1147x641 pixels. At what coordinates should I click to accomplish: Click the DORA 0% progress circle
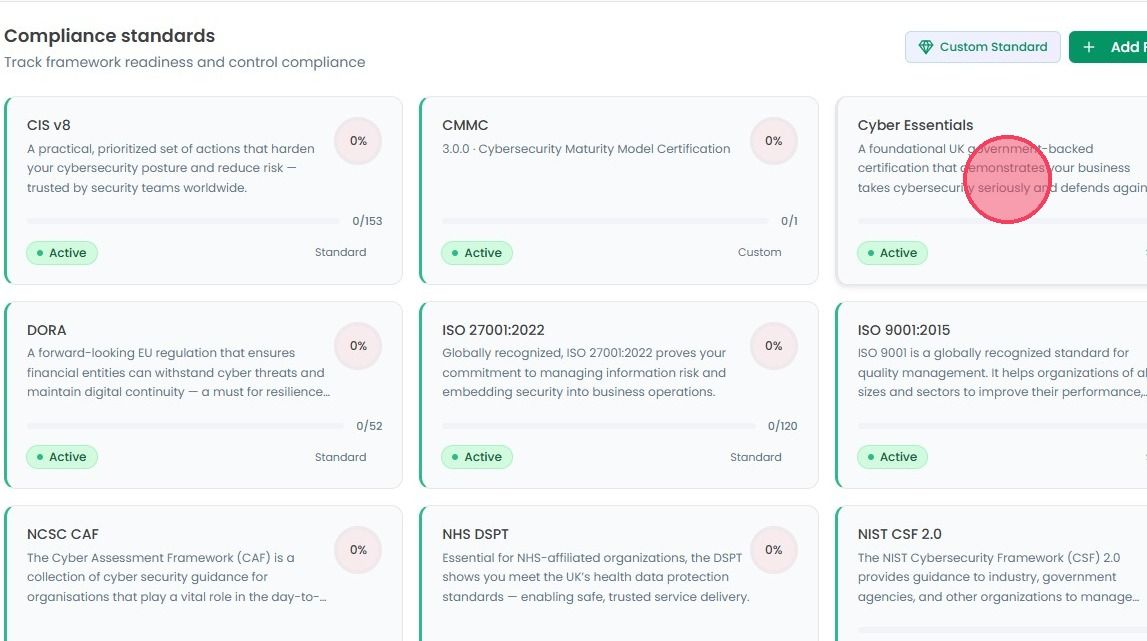pos(358,345)
